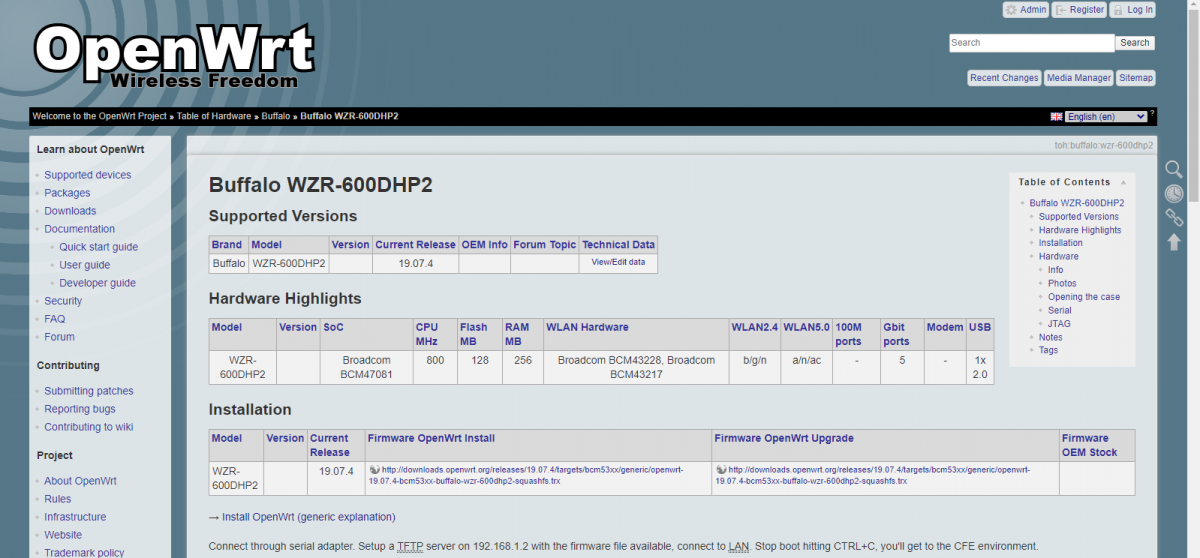Collapse the Table of Contents box
Image resolution: width=1200 pixels, height=558 pixels.
tap(1123, 182)
